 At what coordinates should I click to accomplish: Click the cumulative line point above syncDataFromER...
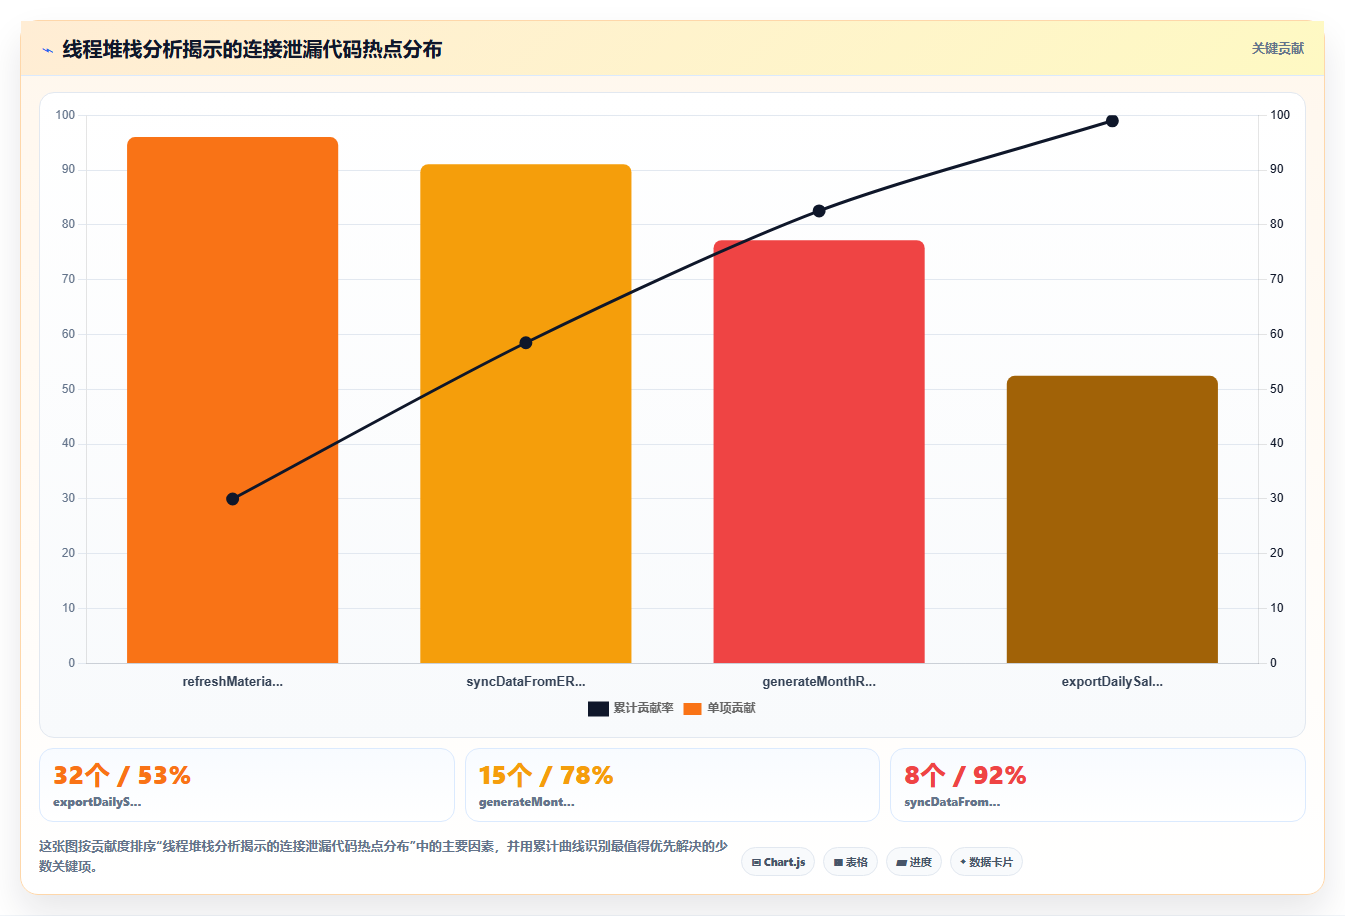point(526,343)
